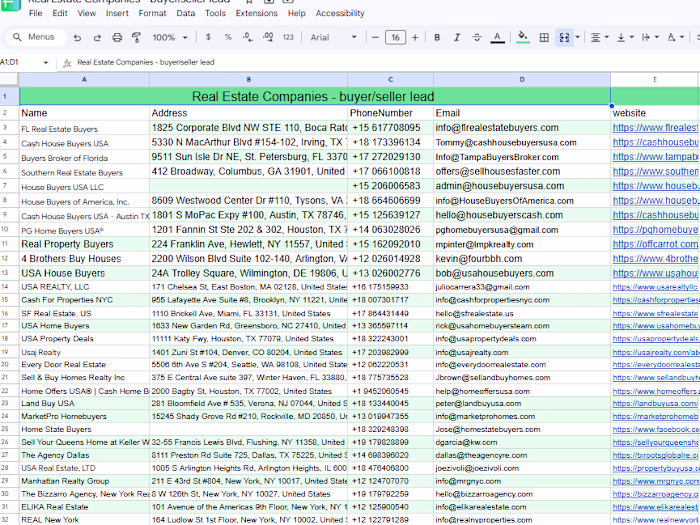700x525 pixels.
Task: Open the tampabuyers link in row 5
Action: 655,157
